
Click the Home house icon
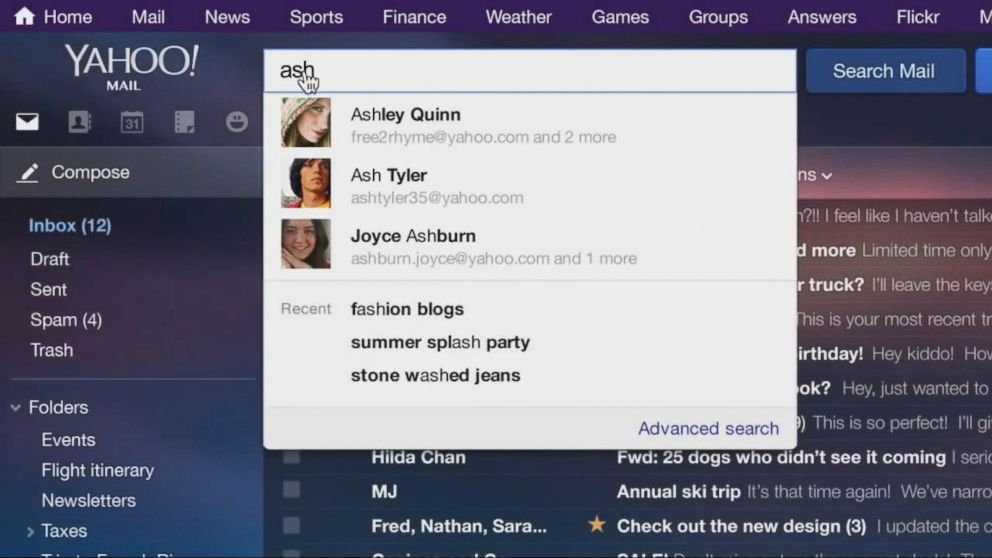click(24, 16)
